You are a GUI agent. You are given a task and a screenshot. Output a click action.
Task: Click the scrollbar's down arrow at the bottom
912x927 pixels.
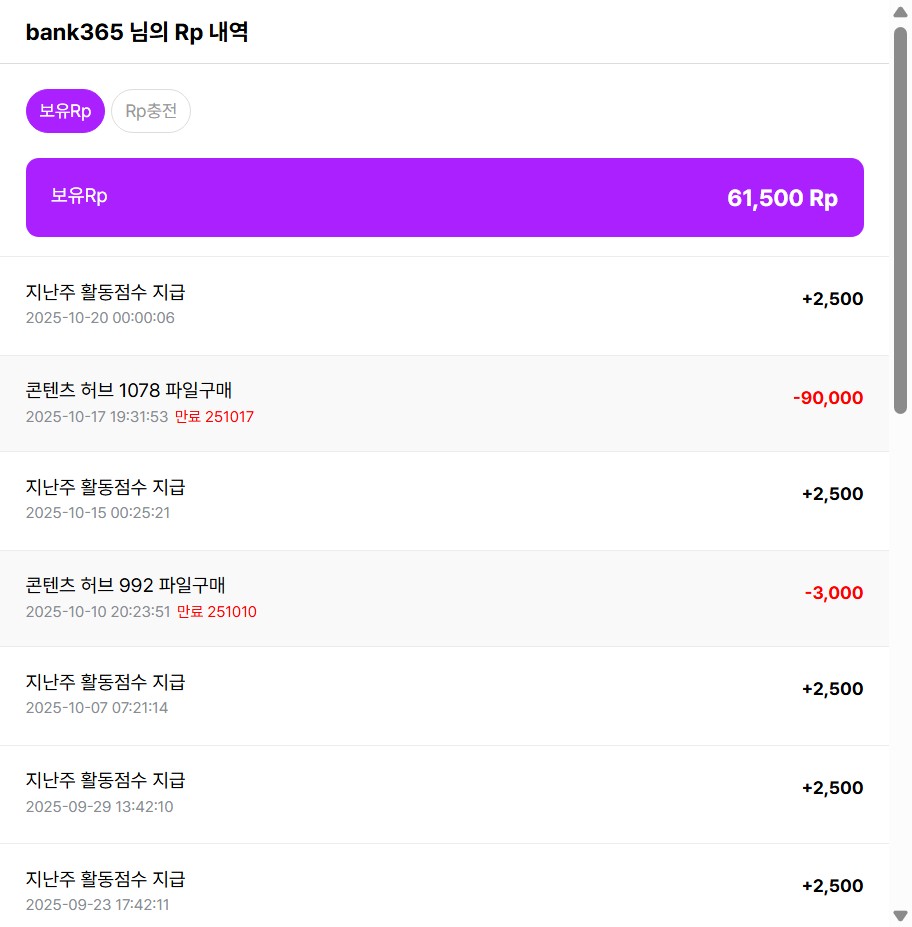[900, 915]
